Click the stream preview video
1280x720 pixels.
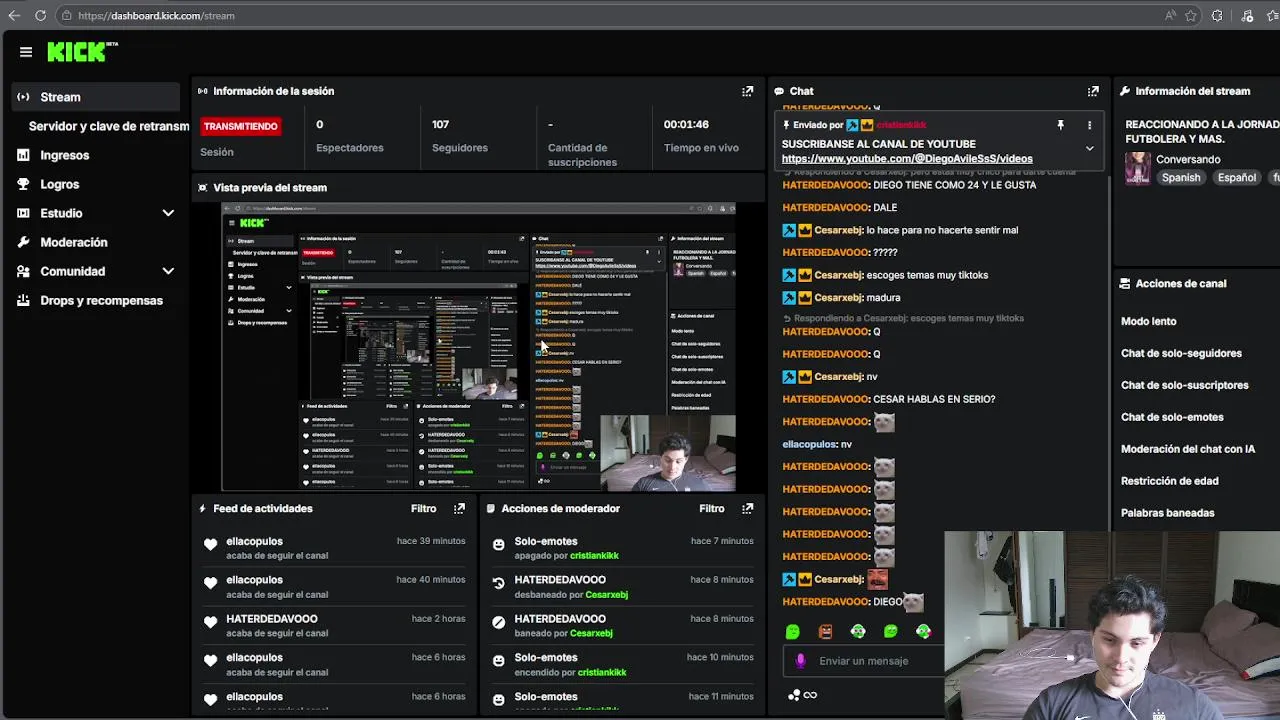tap(478, 347)
